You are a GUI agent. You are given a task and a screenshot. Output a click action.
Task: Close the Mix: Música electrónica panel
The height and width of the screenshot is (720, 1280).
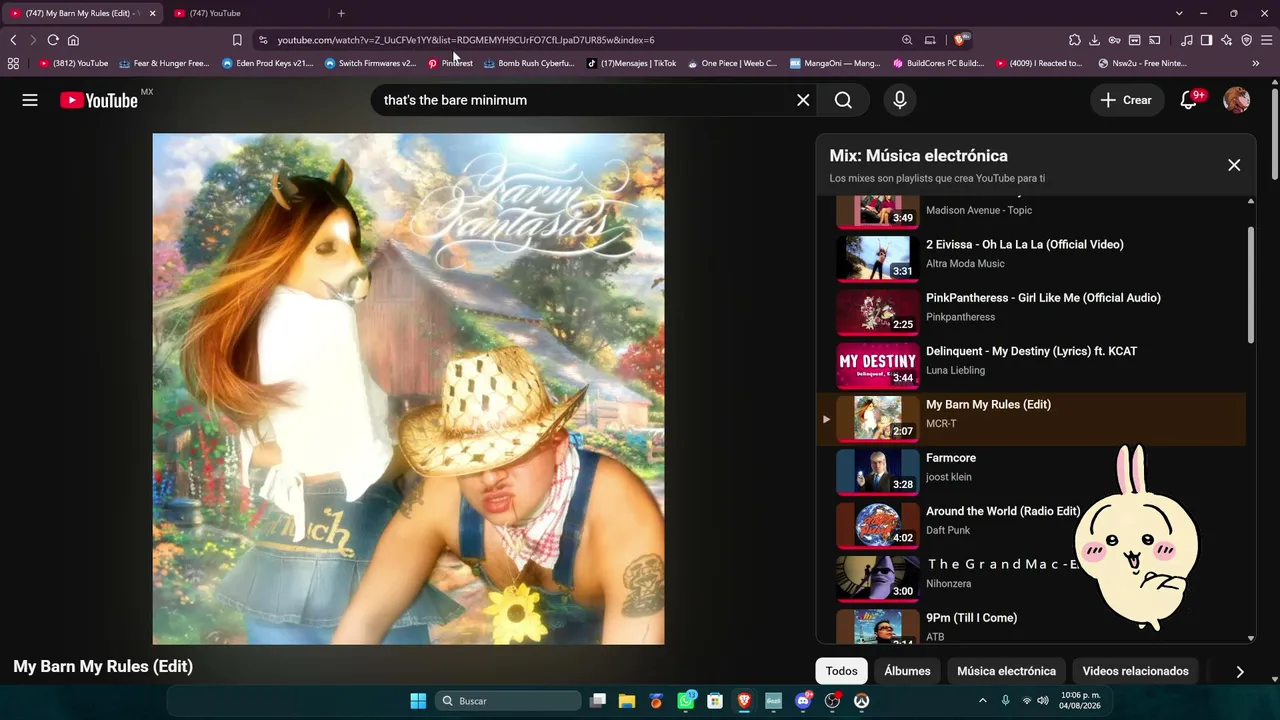pyautogui.click(x=1234, y=165)
